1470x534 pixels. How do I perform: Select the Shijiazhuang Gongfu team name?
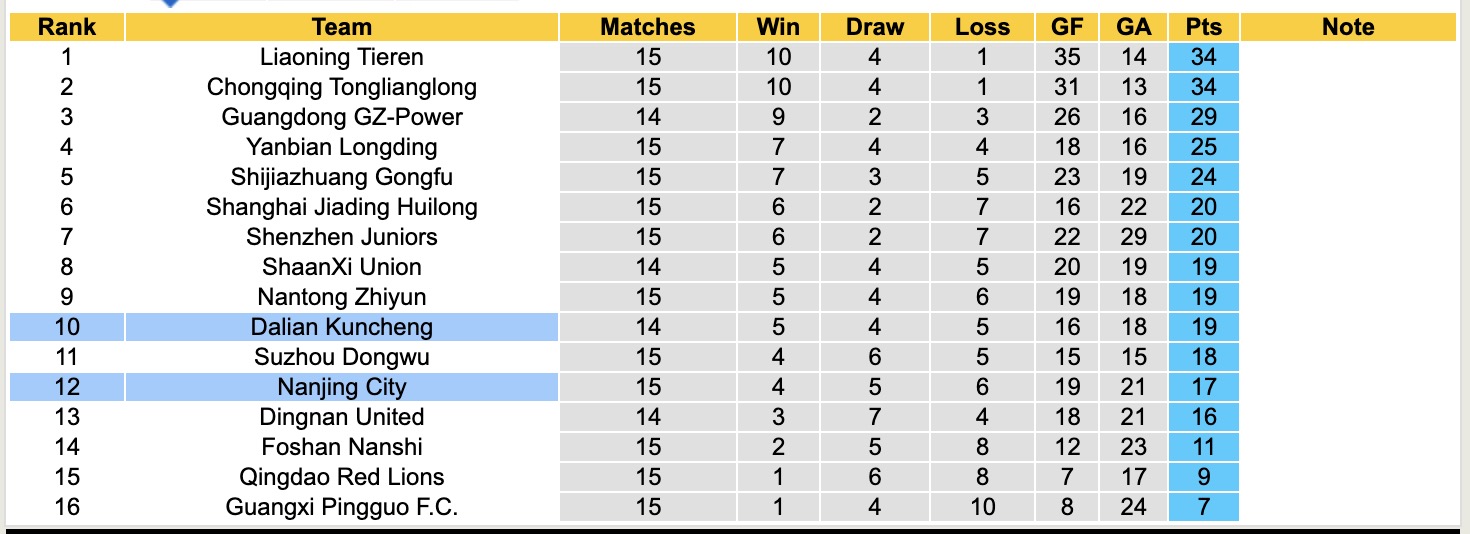pos(342,177)
